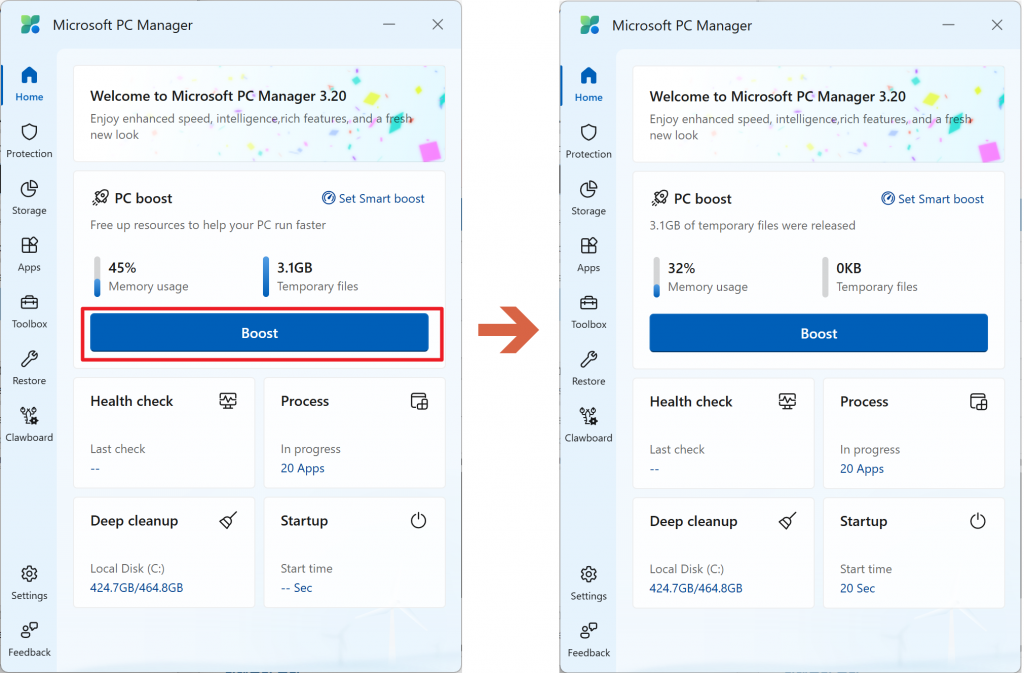Click Set Smart boost link in left window
Image resolution: width=1024 pixels, height=673 pixels.
point(373,198)
